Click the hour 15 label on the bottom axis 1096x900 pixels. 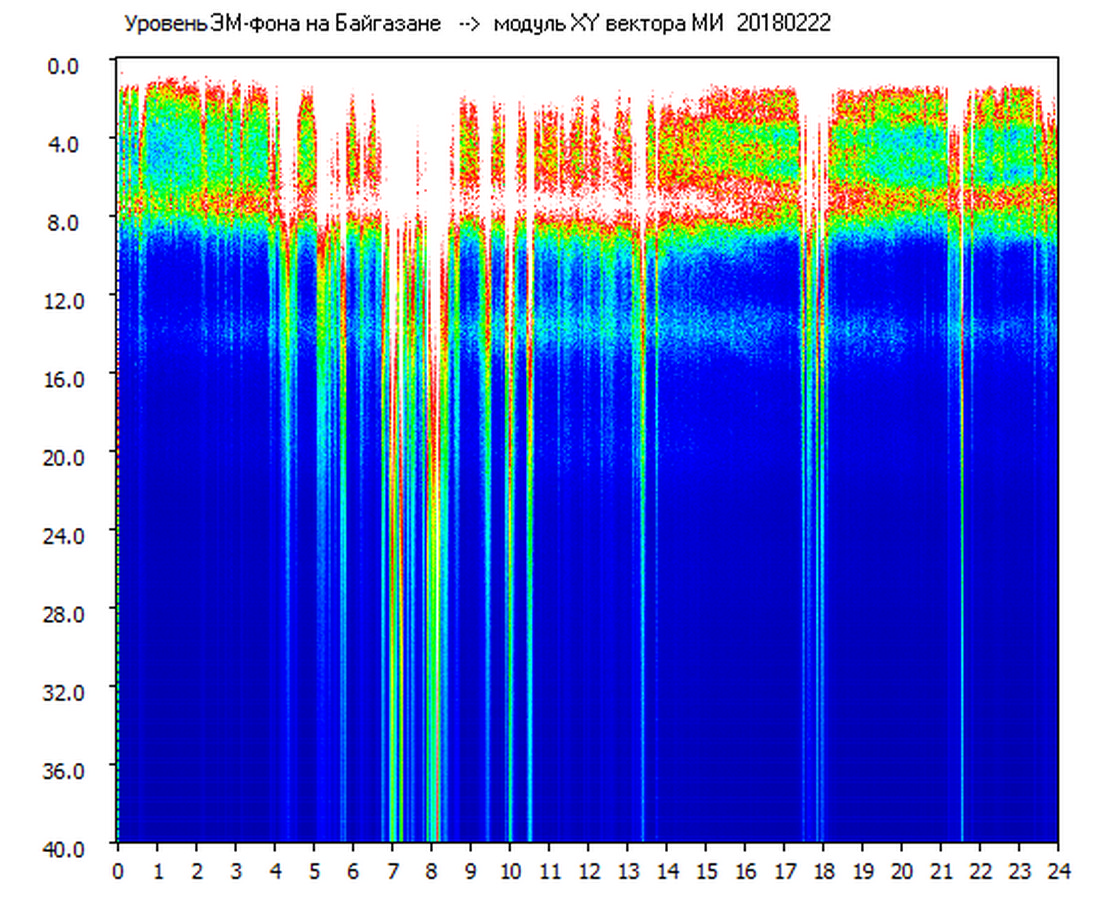(706, 872)
